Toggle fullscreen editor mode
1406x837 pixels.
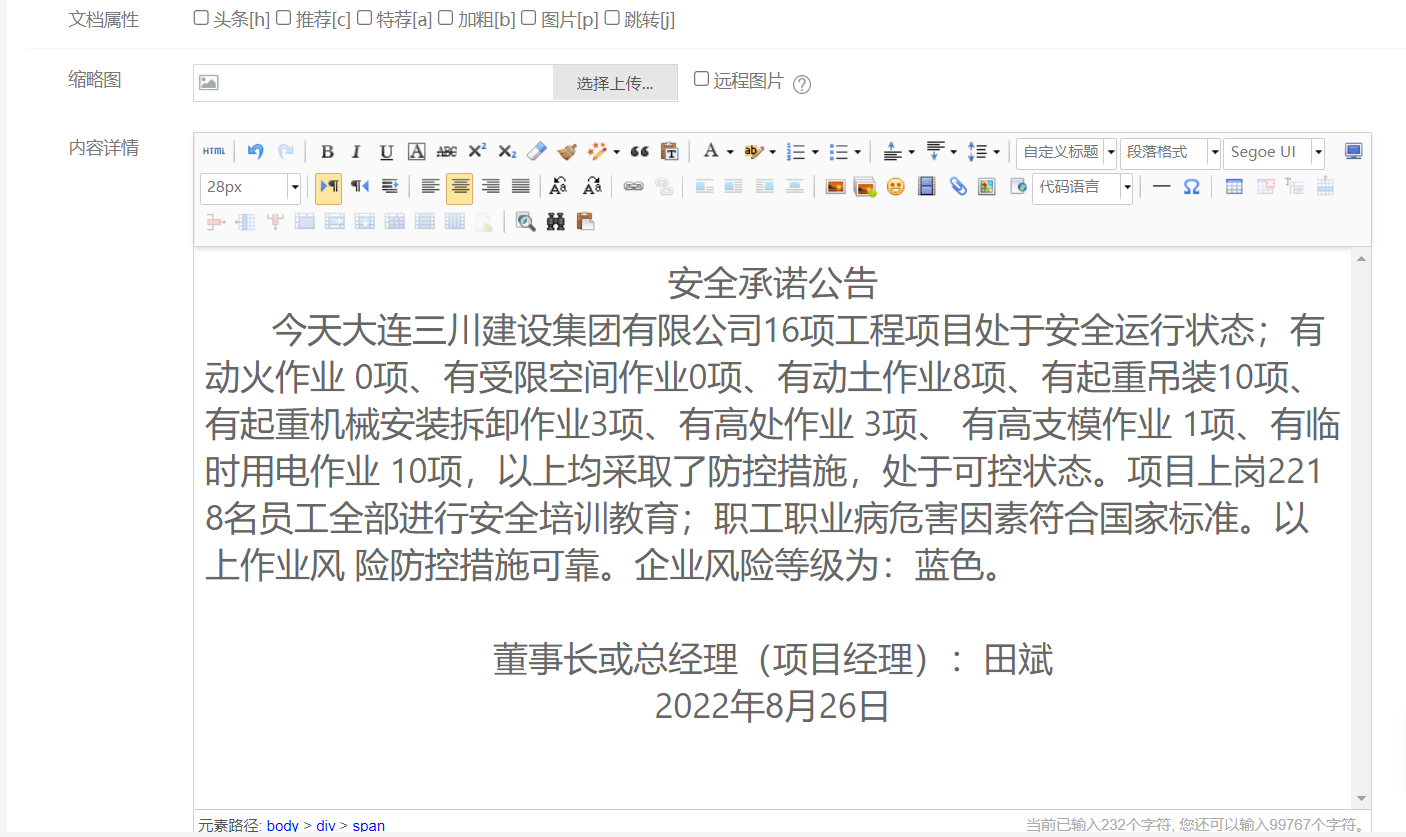pyautogui.click(x=1353, y=152)
